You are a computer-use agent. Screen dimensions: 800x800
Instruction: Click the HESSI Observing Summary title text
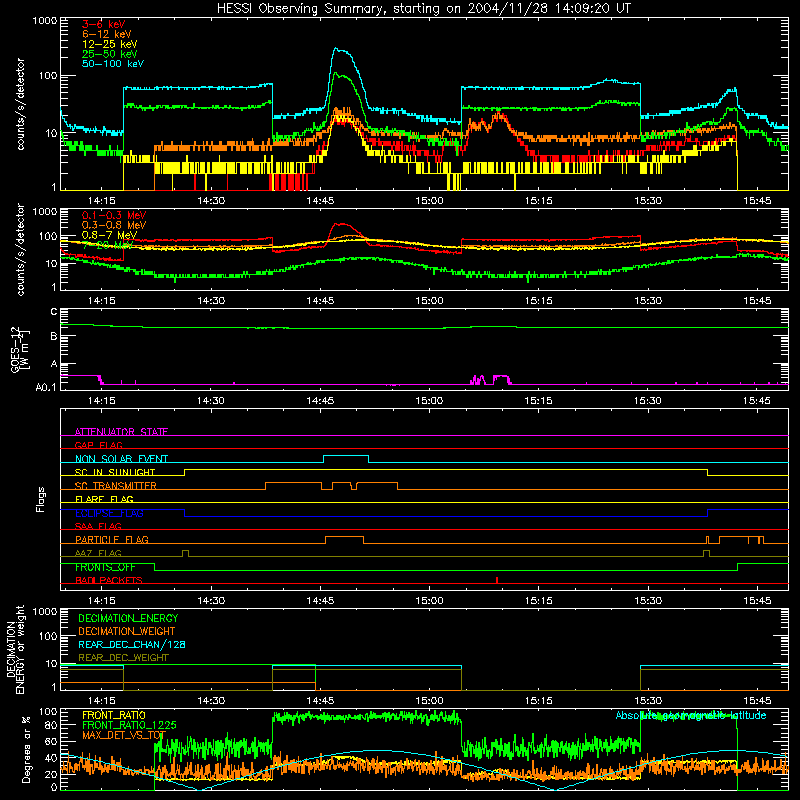pos(423,9)
